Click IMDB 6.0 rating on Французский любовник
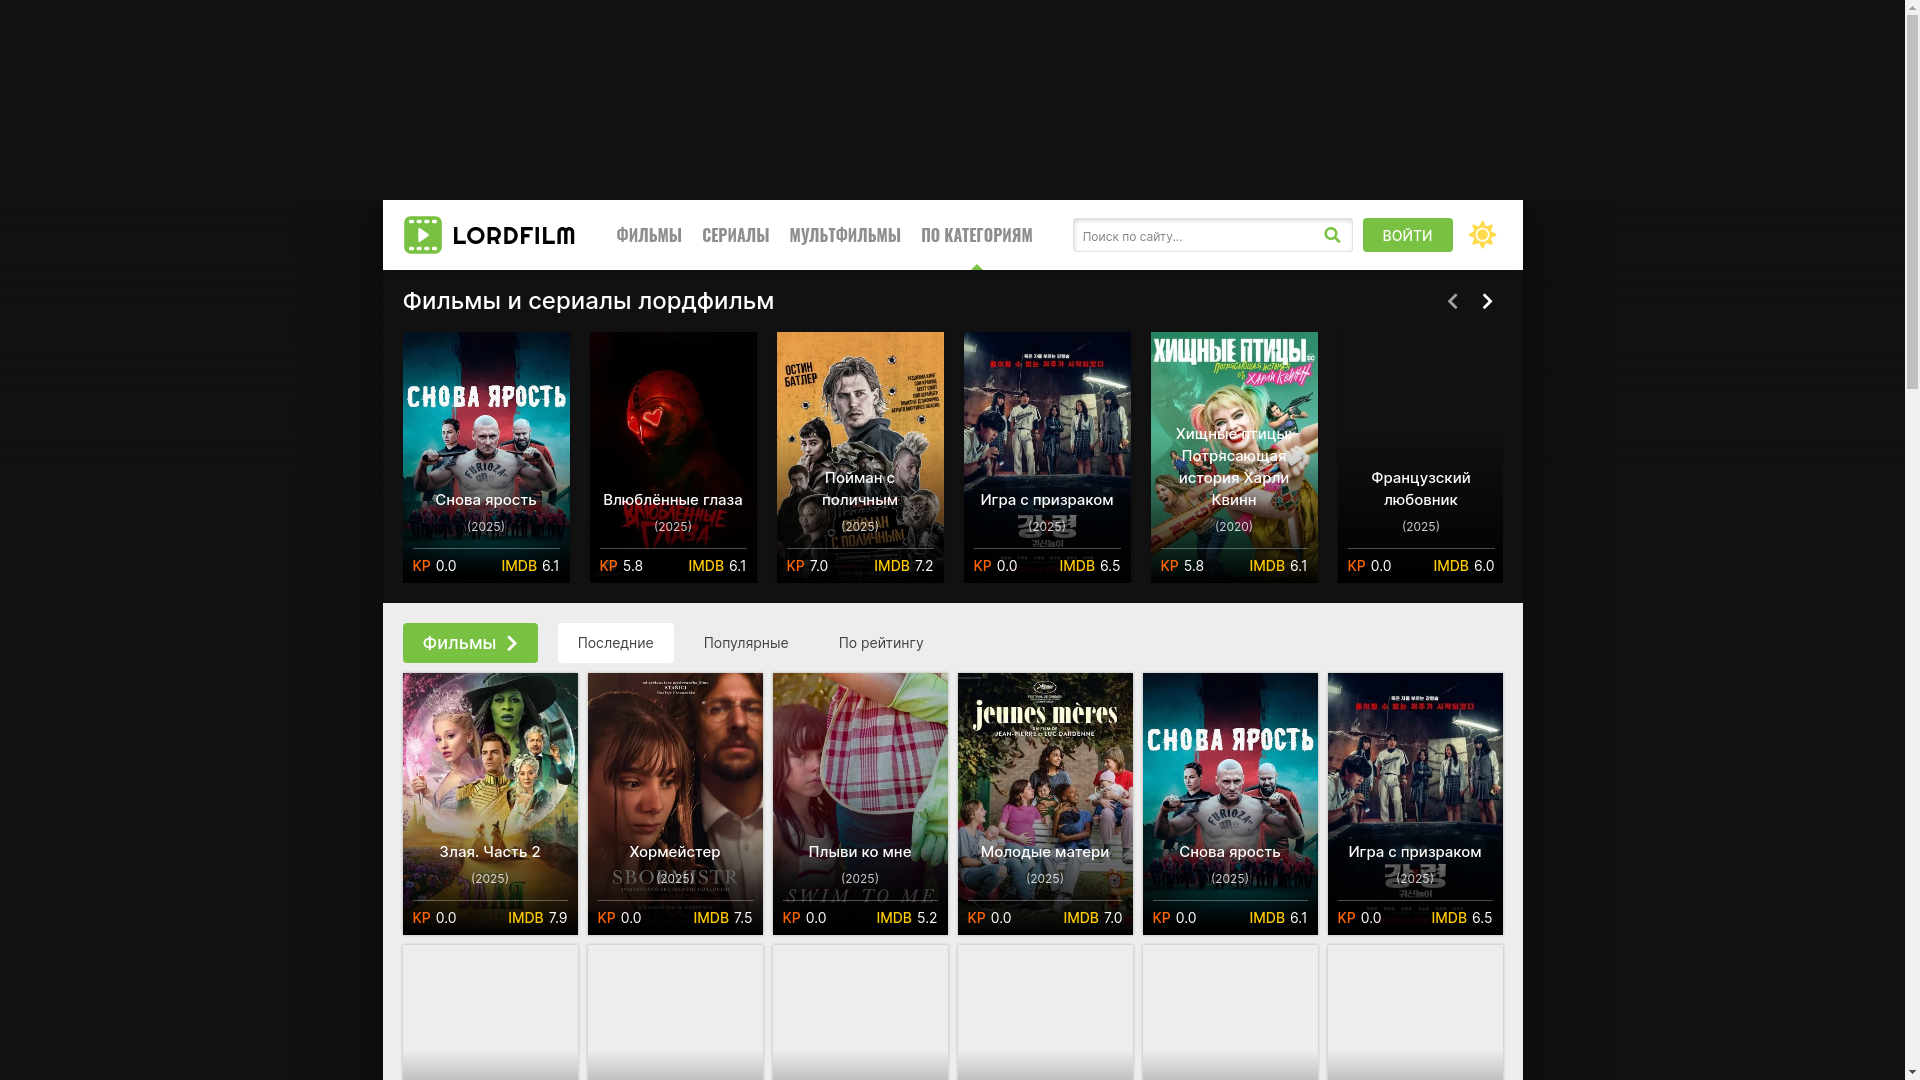 point(1463,566)
